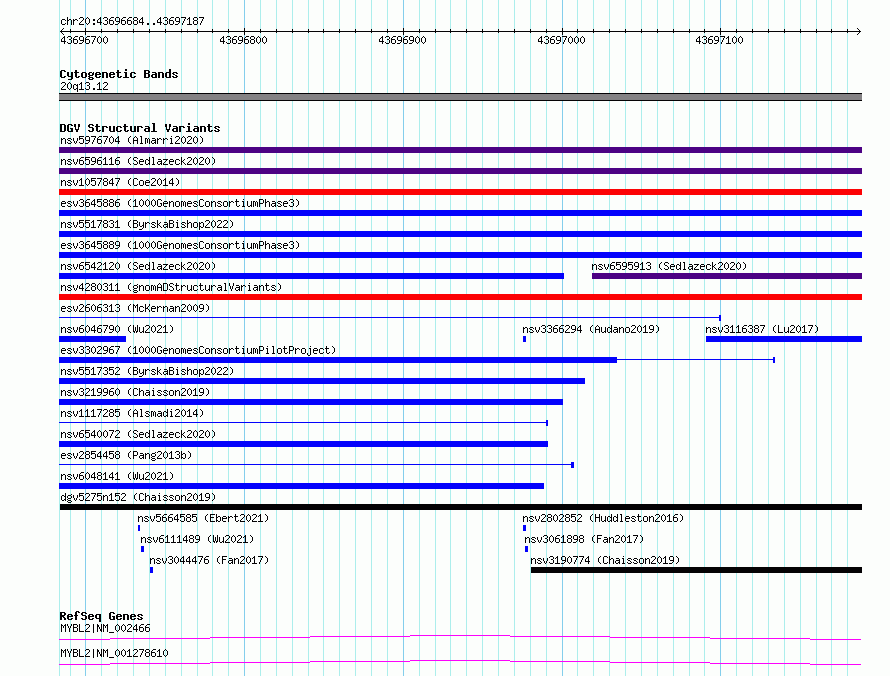
Task: Click the 43696900 ruler position label
Action: pyautogui.click(x=402, y=40)
